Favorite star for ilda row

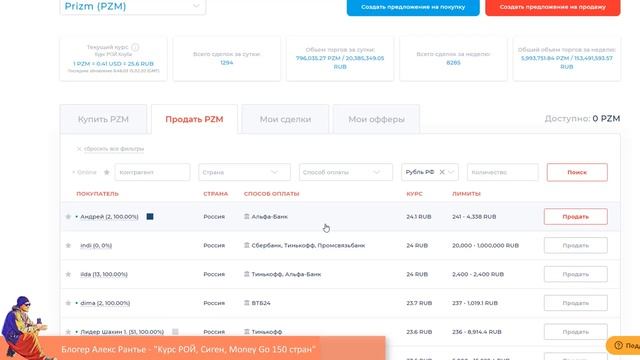pos(68,275)
